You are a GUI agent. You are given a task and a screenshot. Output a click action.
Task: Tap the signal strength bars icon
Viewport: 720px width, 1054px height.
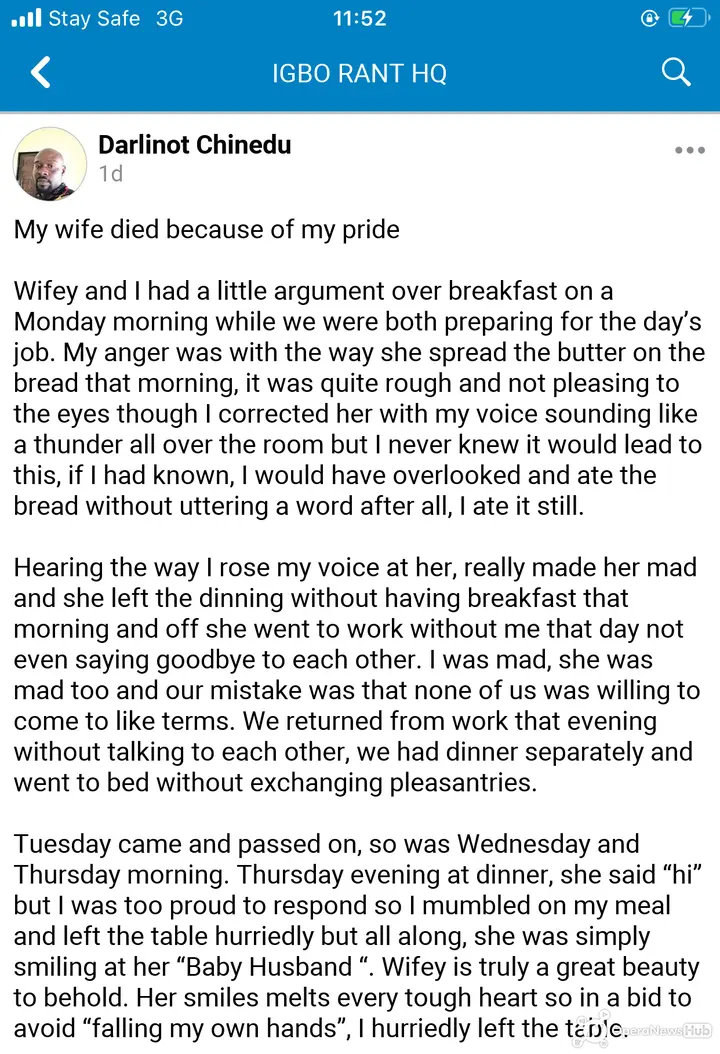[x=26, y=17]
